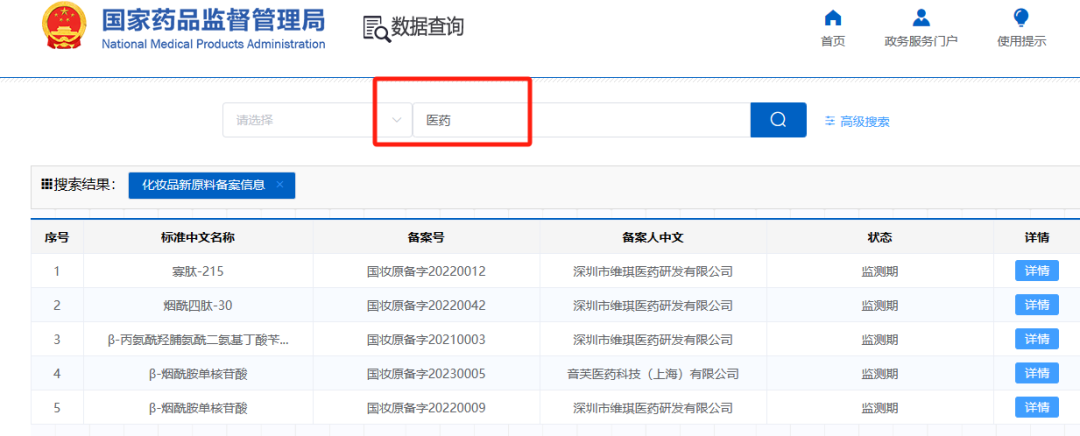The width and height of the screenshot is (1080, 436).
Task: Click the grid icon beside 搜索结果
Action: click(x=46, y=185)
